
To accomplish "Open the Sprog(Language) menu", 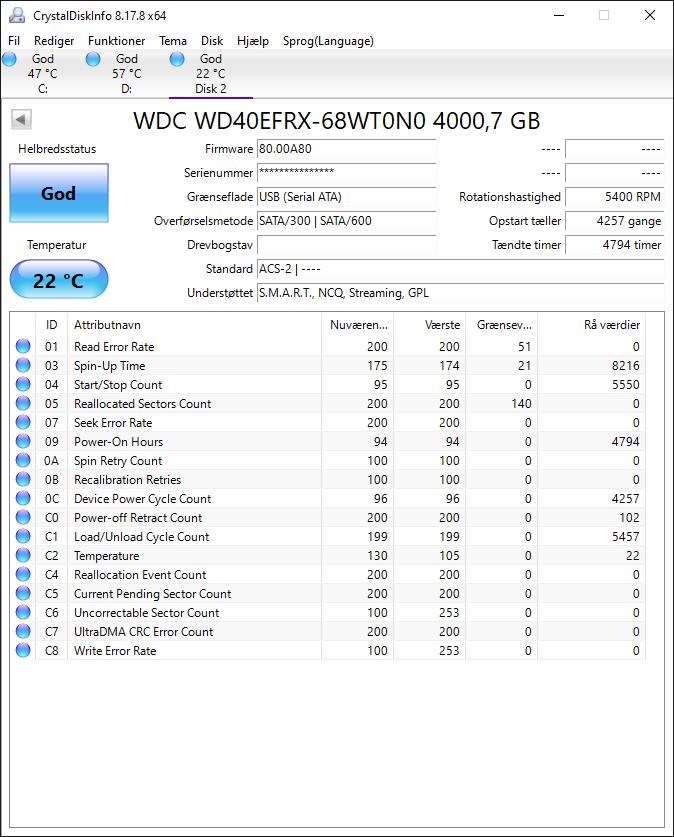I will click(328, 41).
